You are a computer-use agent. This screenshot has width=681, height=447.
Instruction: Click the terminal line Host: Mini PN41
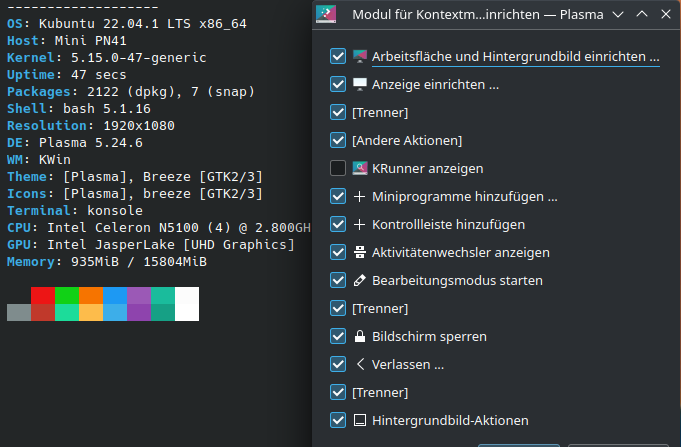[67, 40]
